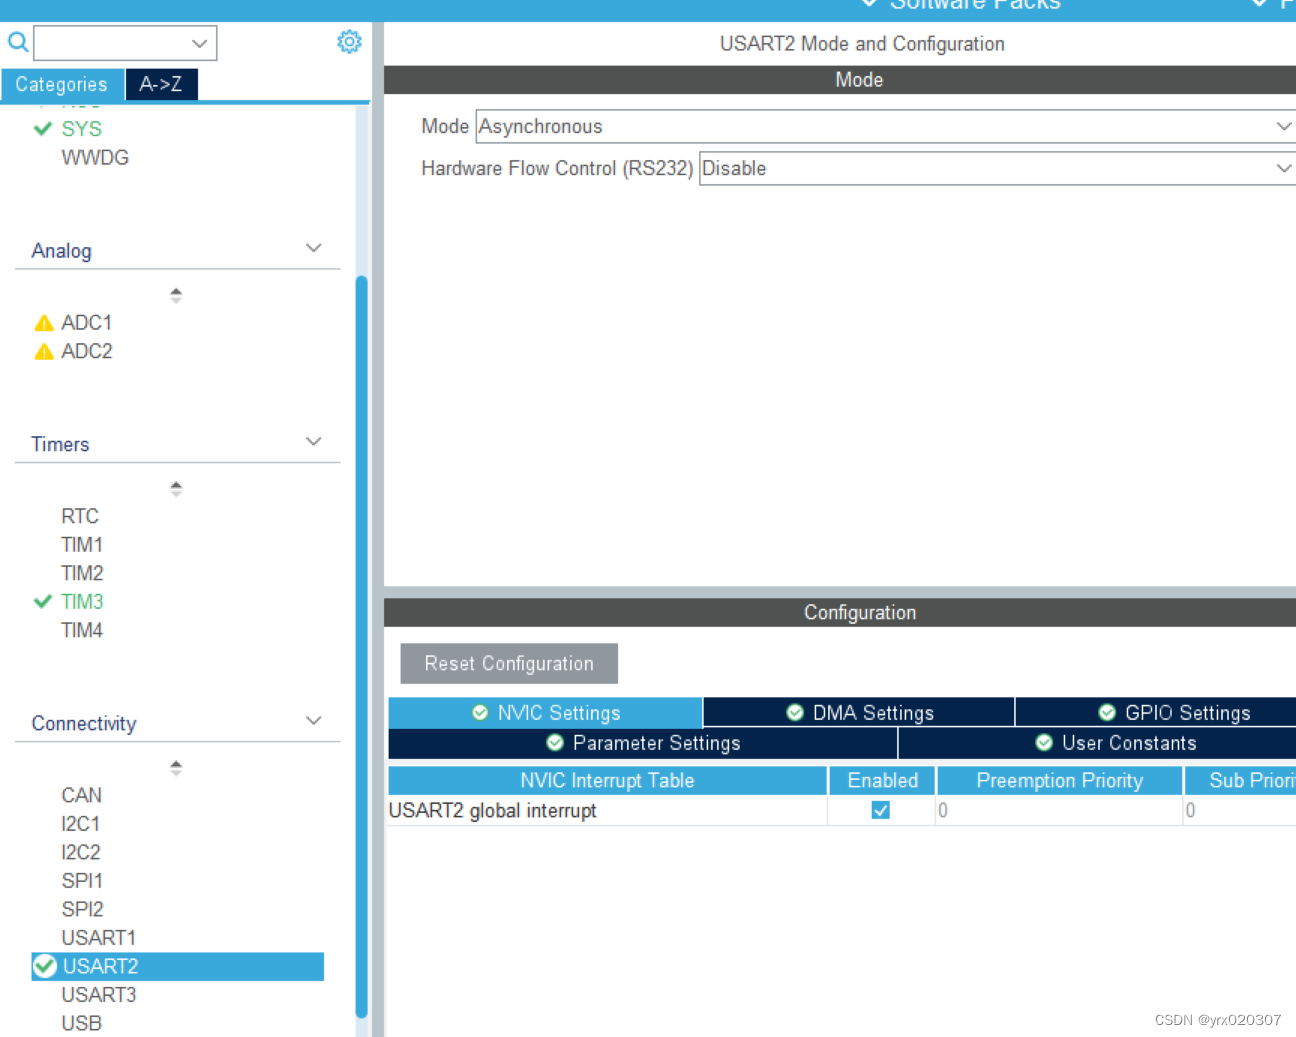Select I2C2 under Connectivity
The image size is (1296, 1037).
click(81, 853)
